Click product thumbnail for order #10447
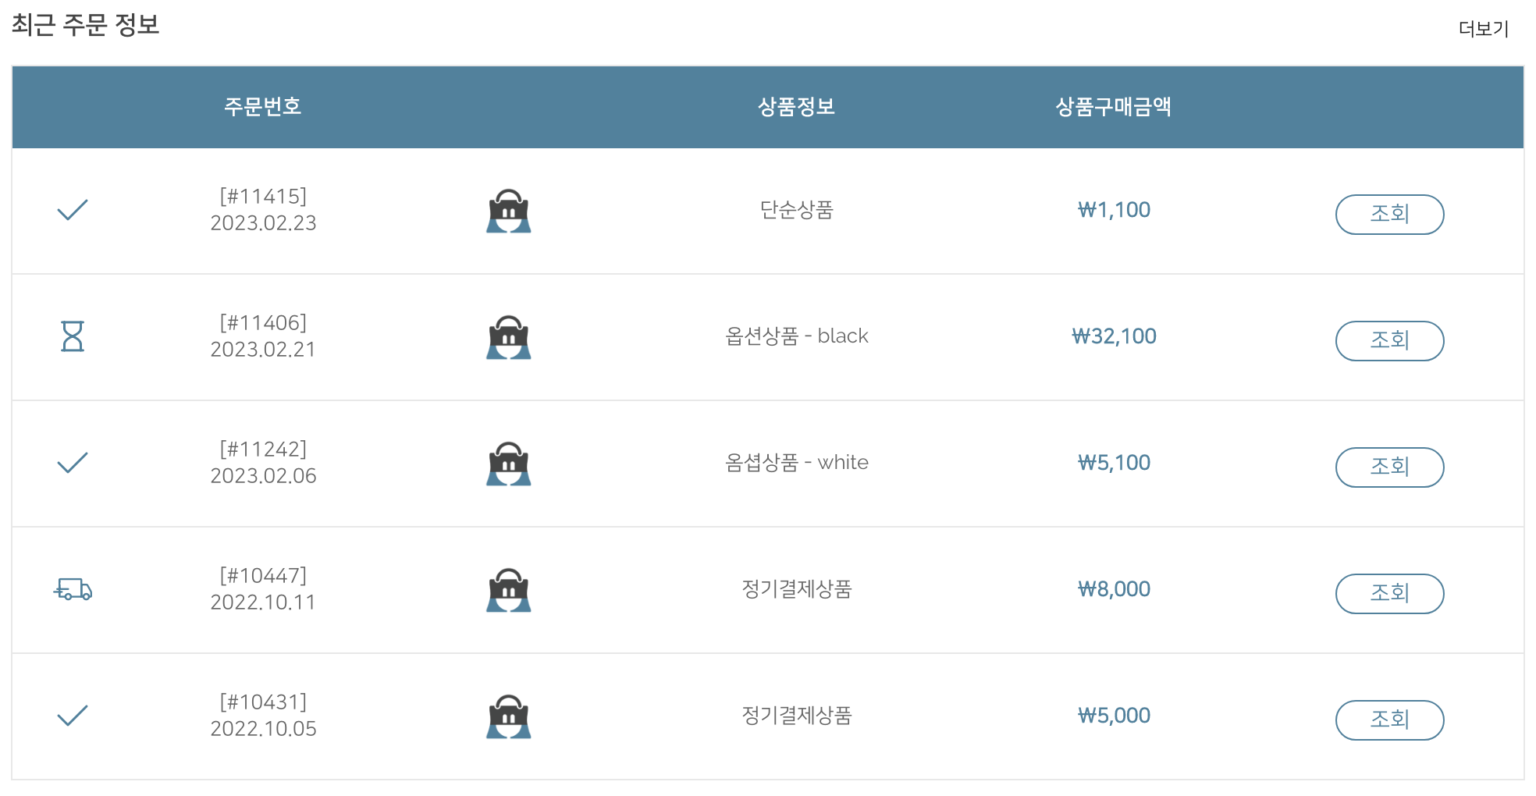 click(508, 590)
